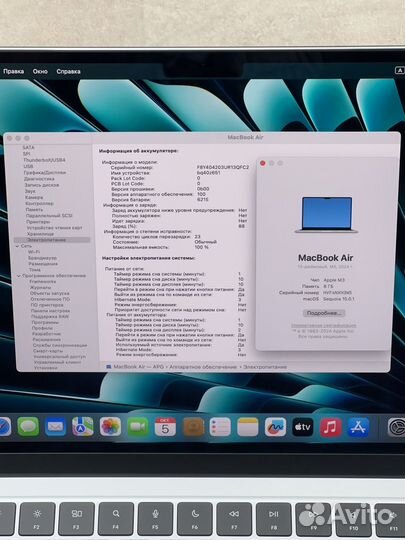Viewport: 405px width, 540px height.
Task: Click the computer icon in path bar
Action: click(x=109, y=367)
